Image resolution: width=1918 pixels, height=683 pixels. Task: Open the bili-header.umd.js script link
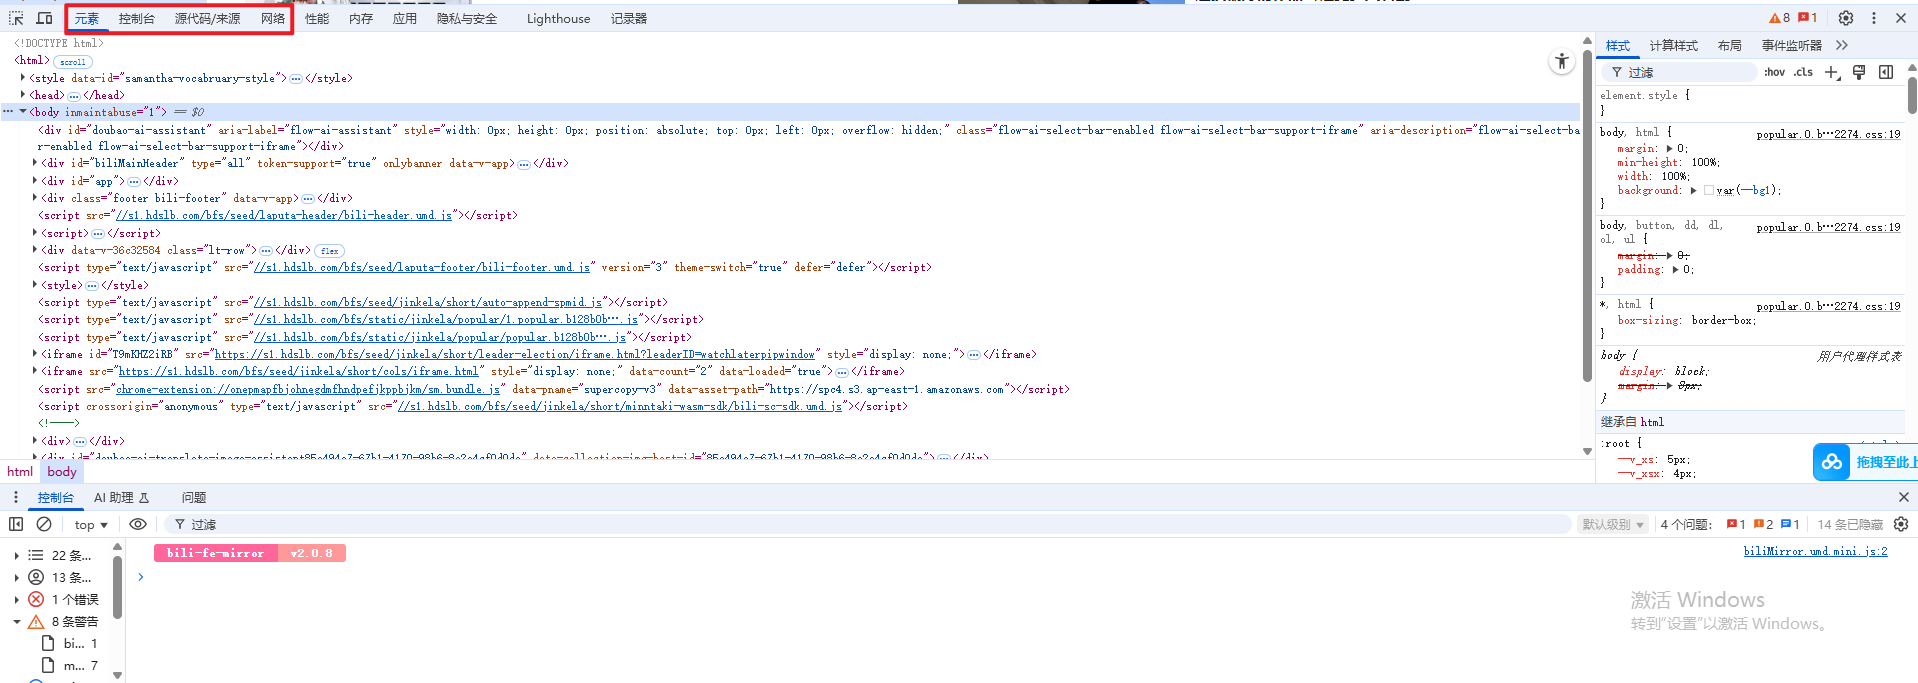pos(283,215)
